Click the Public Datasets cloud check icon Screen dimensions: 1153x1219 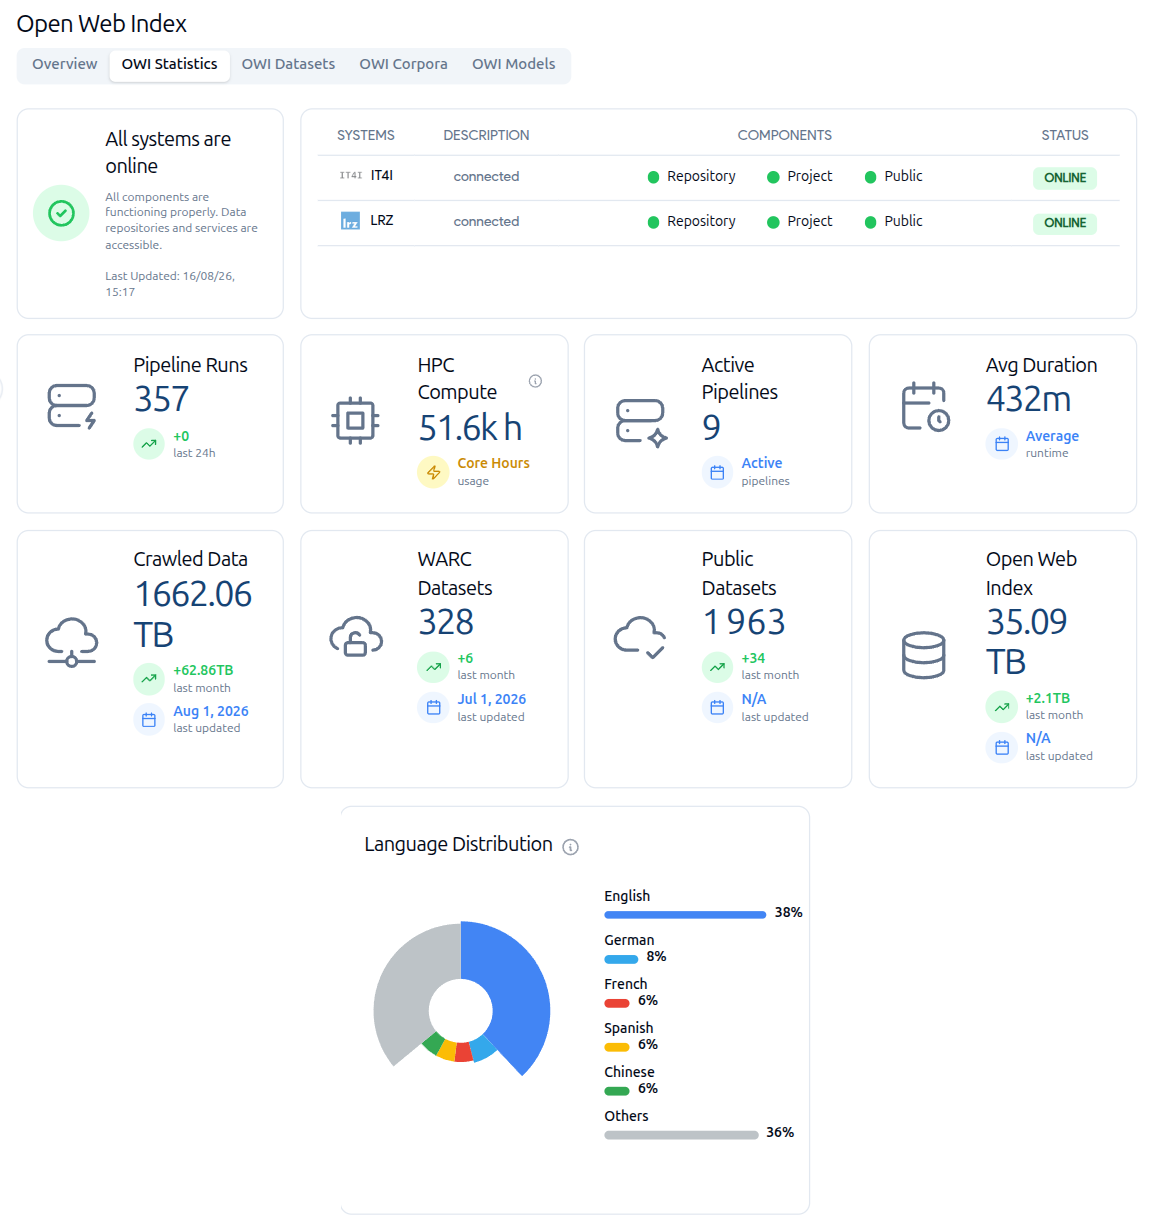(640, 636)
